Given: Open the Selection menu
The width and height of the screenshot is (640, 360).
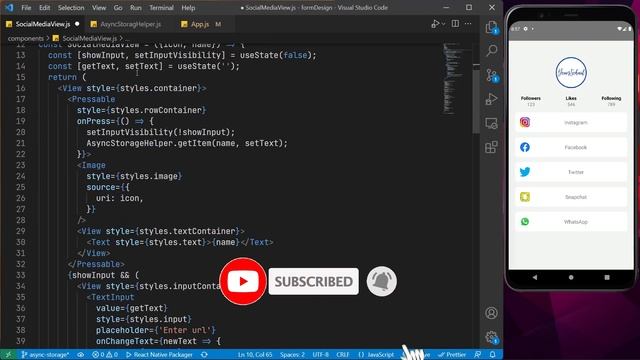Looking at the screenshot, I should (x=71, y=8).
